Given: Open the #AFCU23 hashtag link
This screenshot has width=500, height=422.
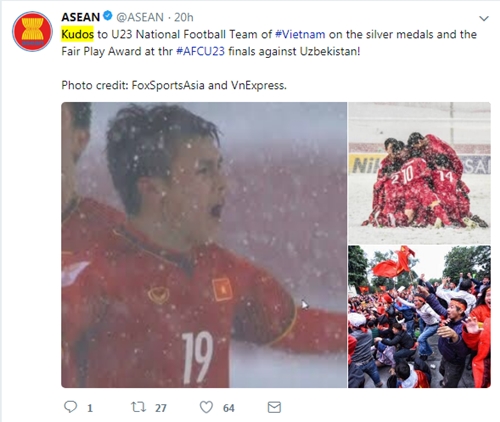Looking at the screenshot, I should point(200,52).
